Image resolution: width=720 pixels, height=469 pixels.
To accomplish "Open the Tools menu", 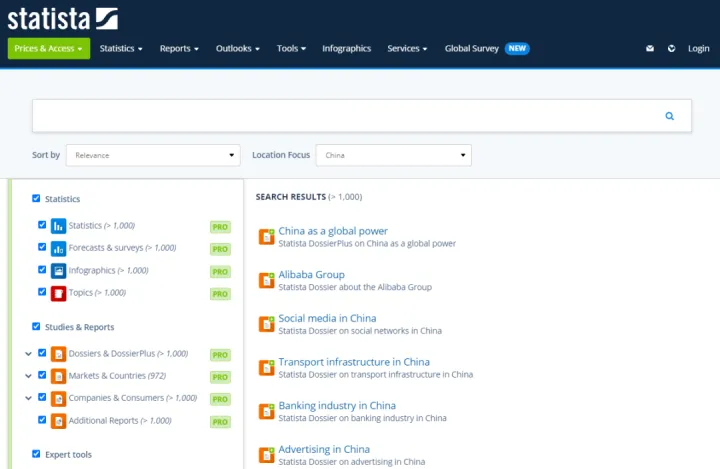I will (291, 48).
